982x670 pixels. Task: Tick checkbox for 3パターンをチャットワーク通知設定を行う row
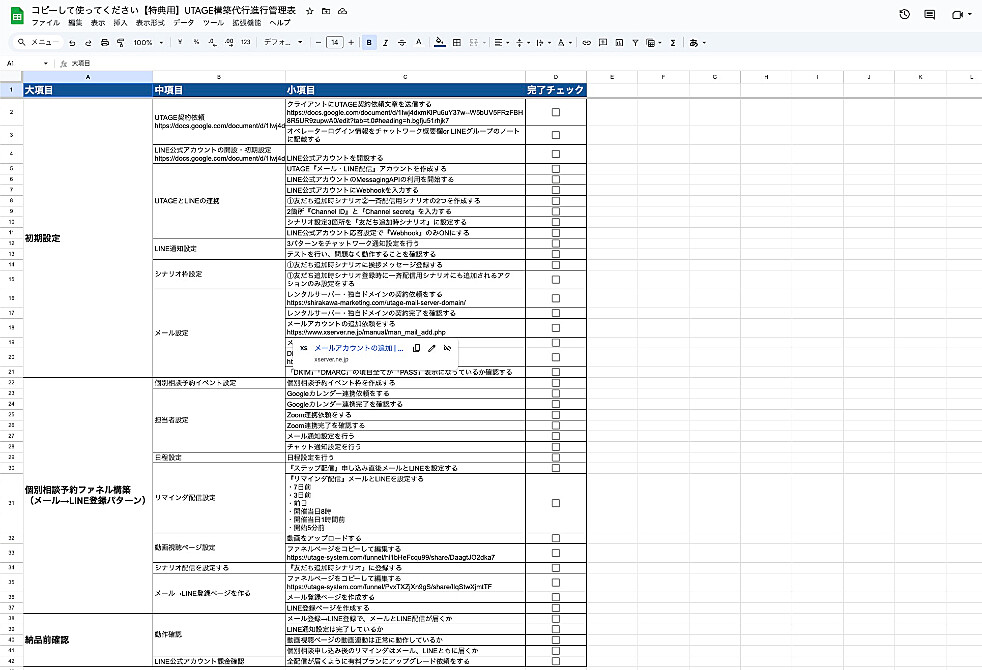pyautogui.click(x=556, y=244)
